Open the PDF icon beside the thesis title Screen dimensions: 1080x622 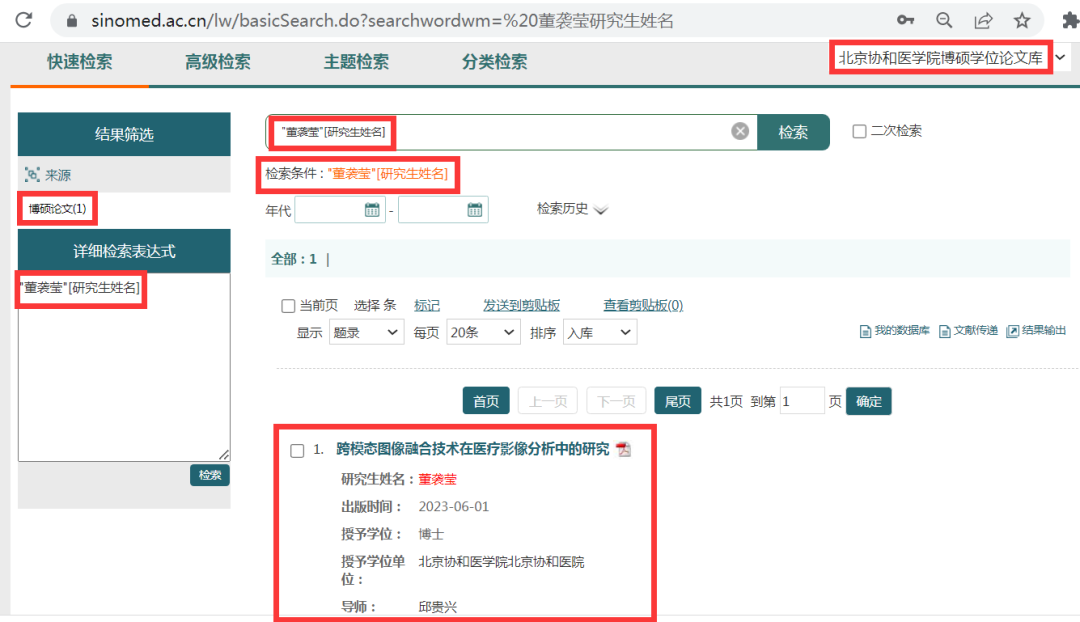(624, 450)
